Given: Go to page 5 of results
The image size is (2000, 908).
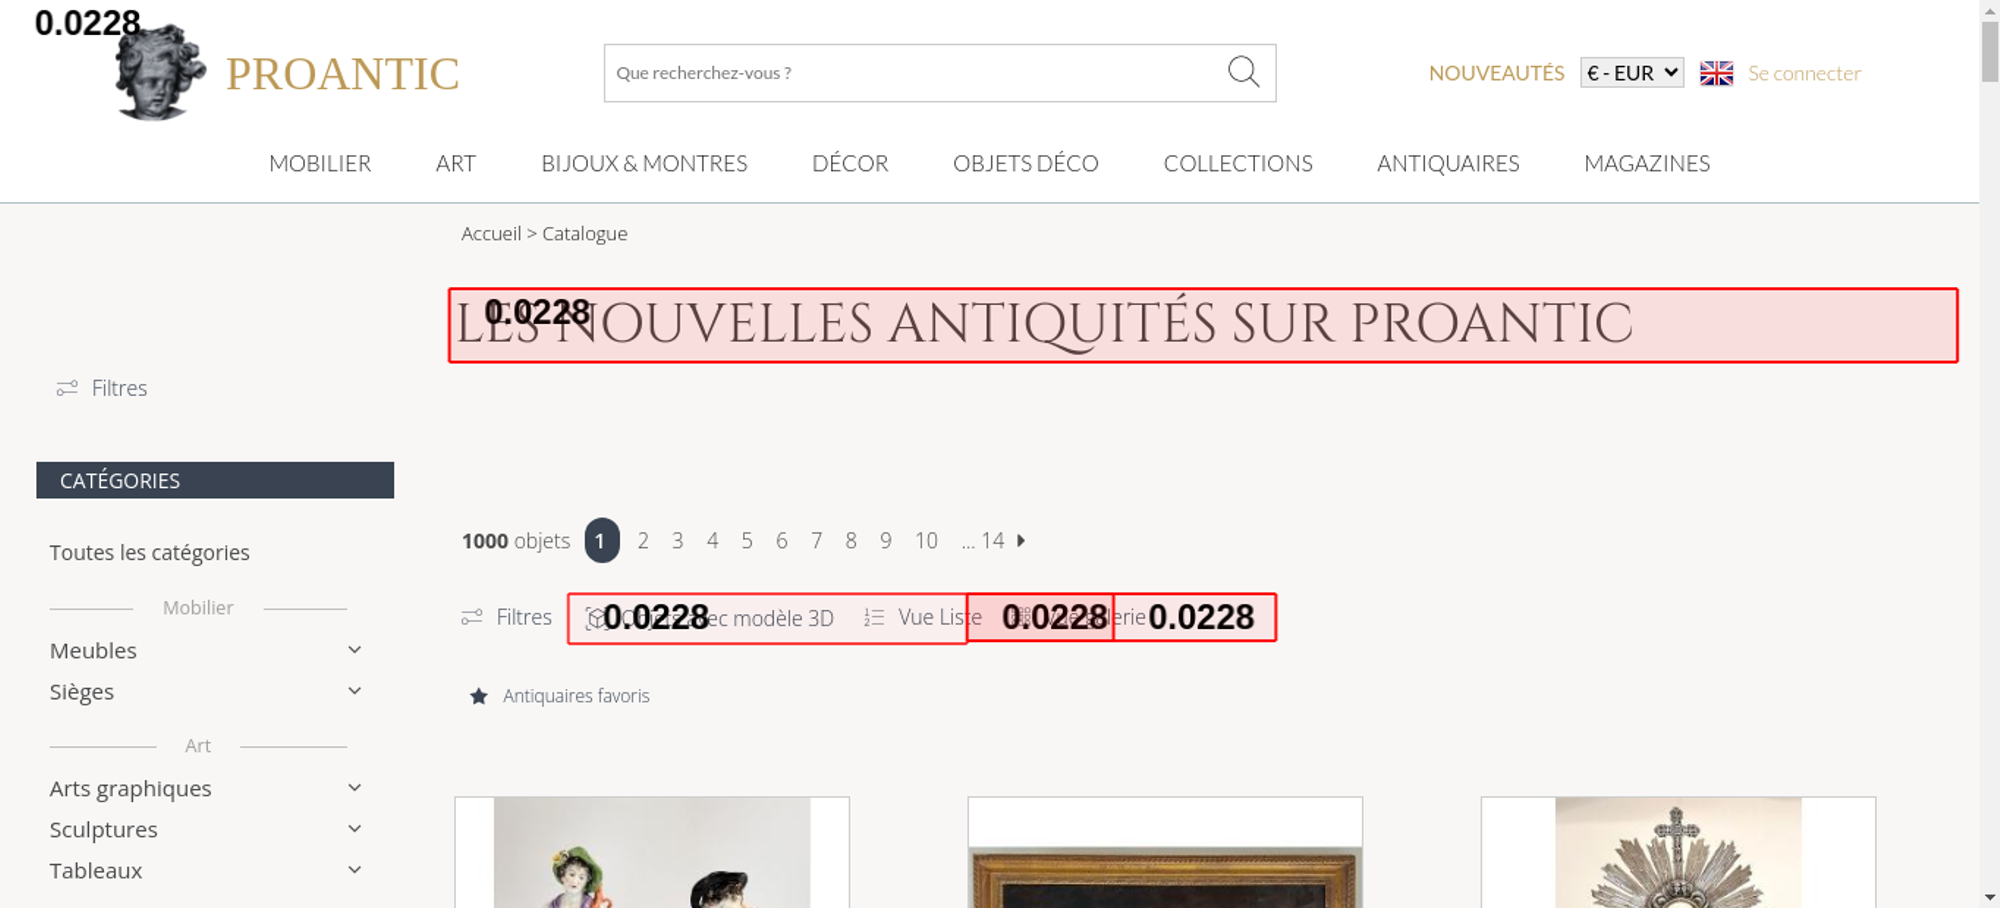Looking at the screenshot, I should (x=747, y=541).
